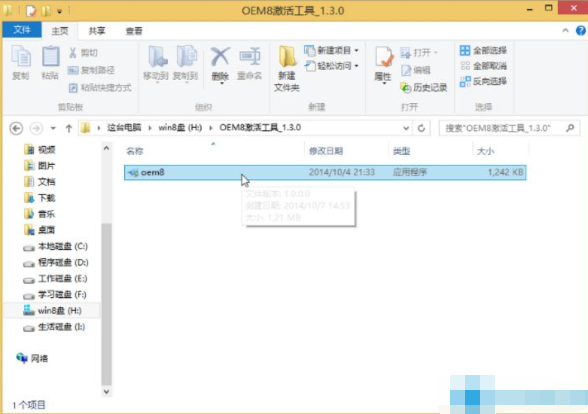Select the oem8 application file
This screenshot has width=588, height=414.
(325, 172)
